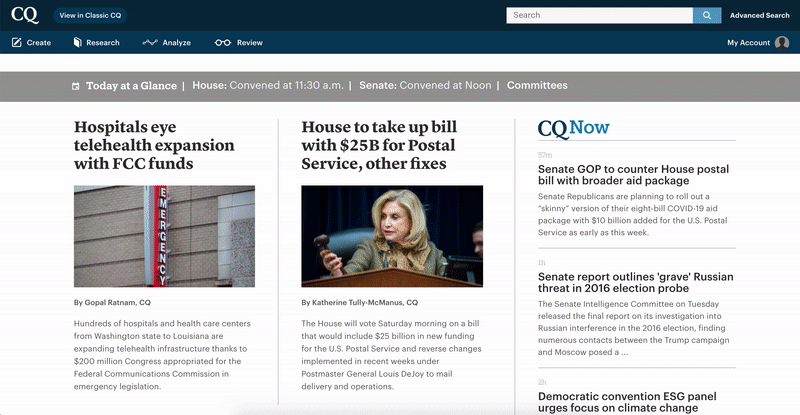This screenshot has height=415, width=800.
Task: Open the Create menu
Action: (x=32, y=42)
